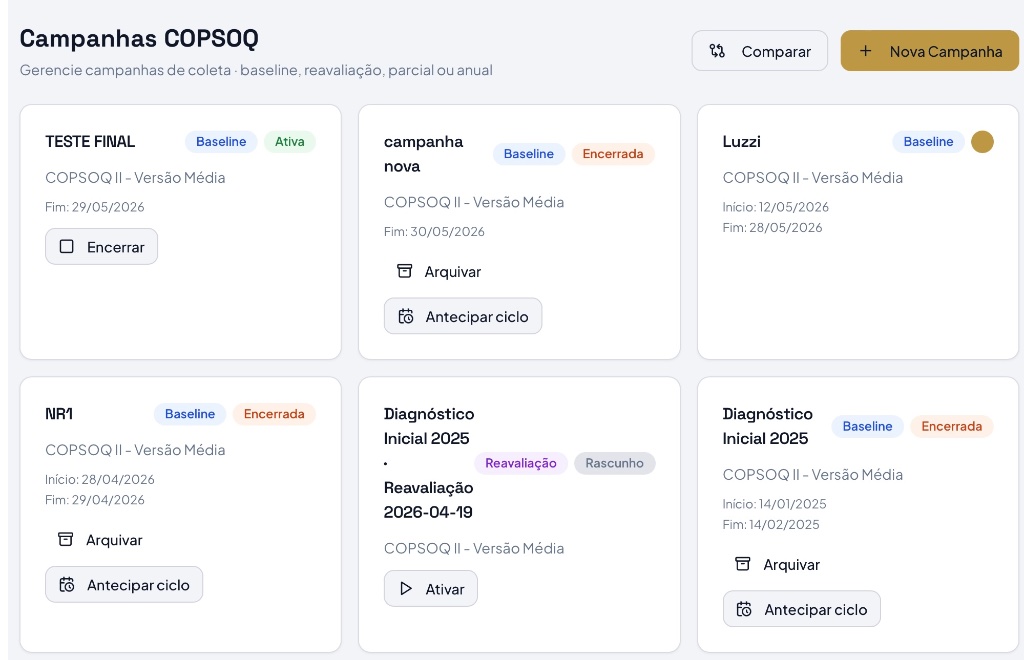Click the stop square icon in Encerrar
Image resolution: width=1024 pixels, height=660 pixels.
pos(67,247)
